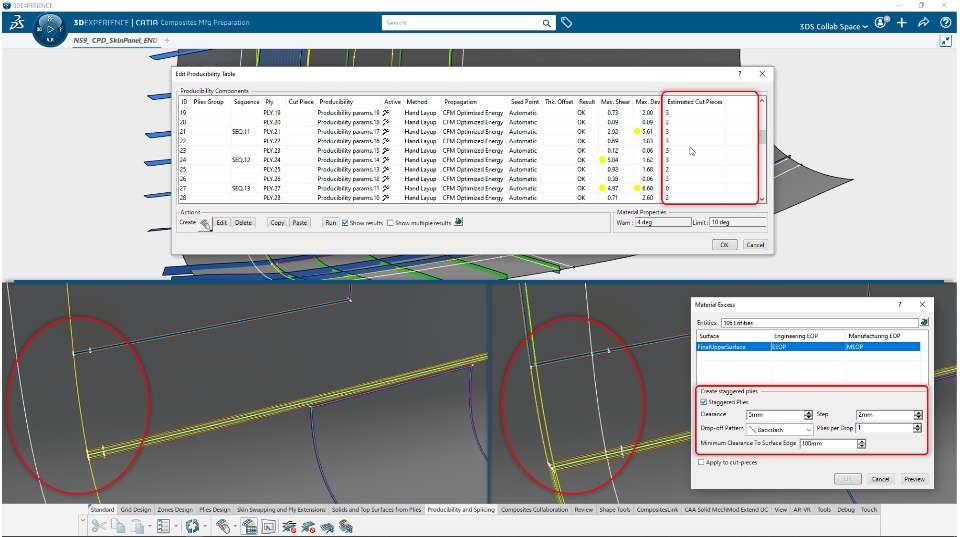Open the Drop-off Pattern Backslash dropdown
The image size is (960, 537).
click(x=779, y=429)
